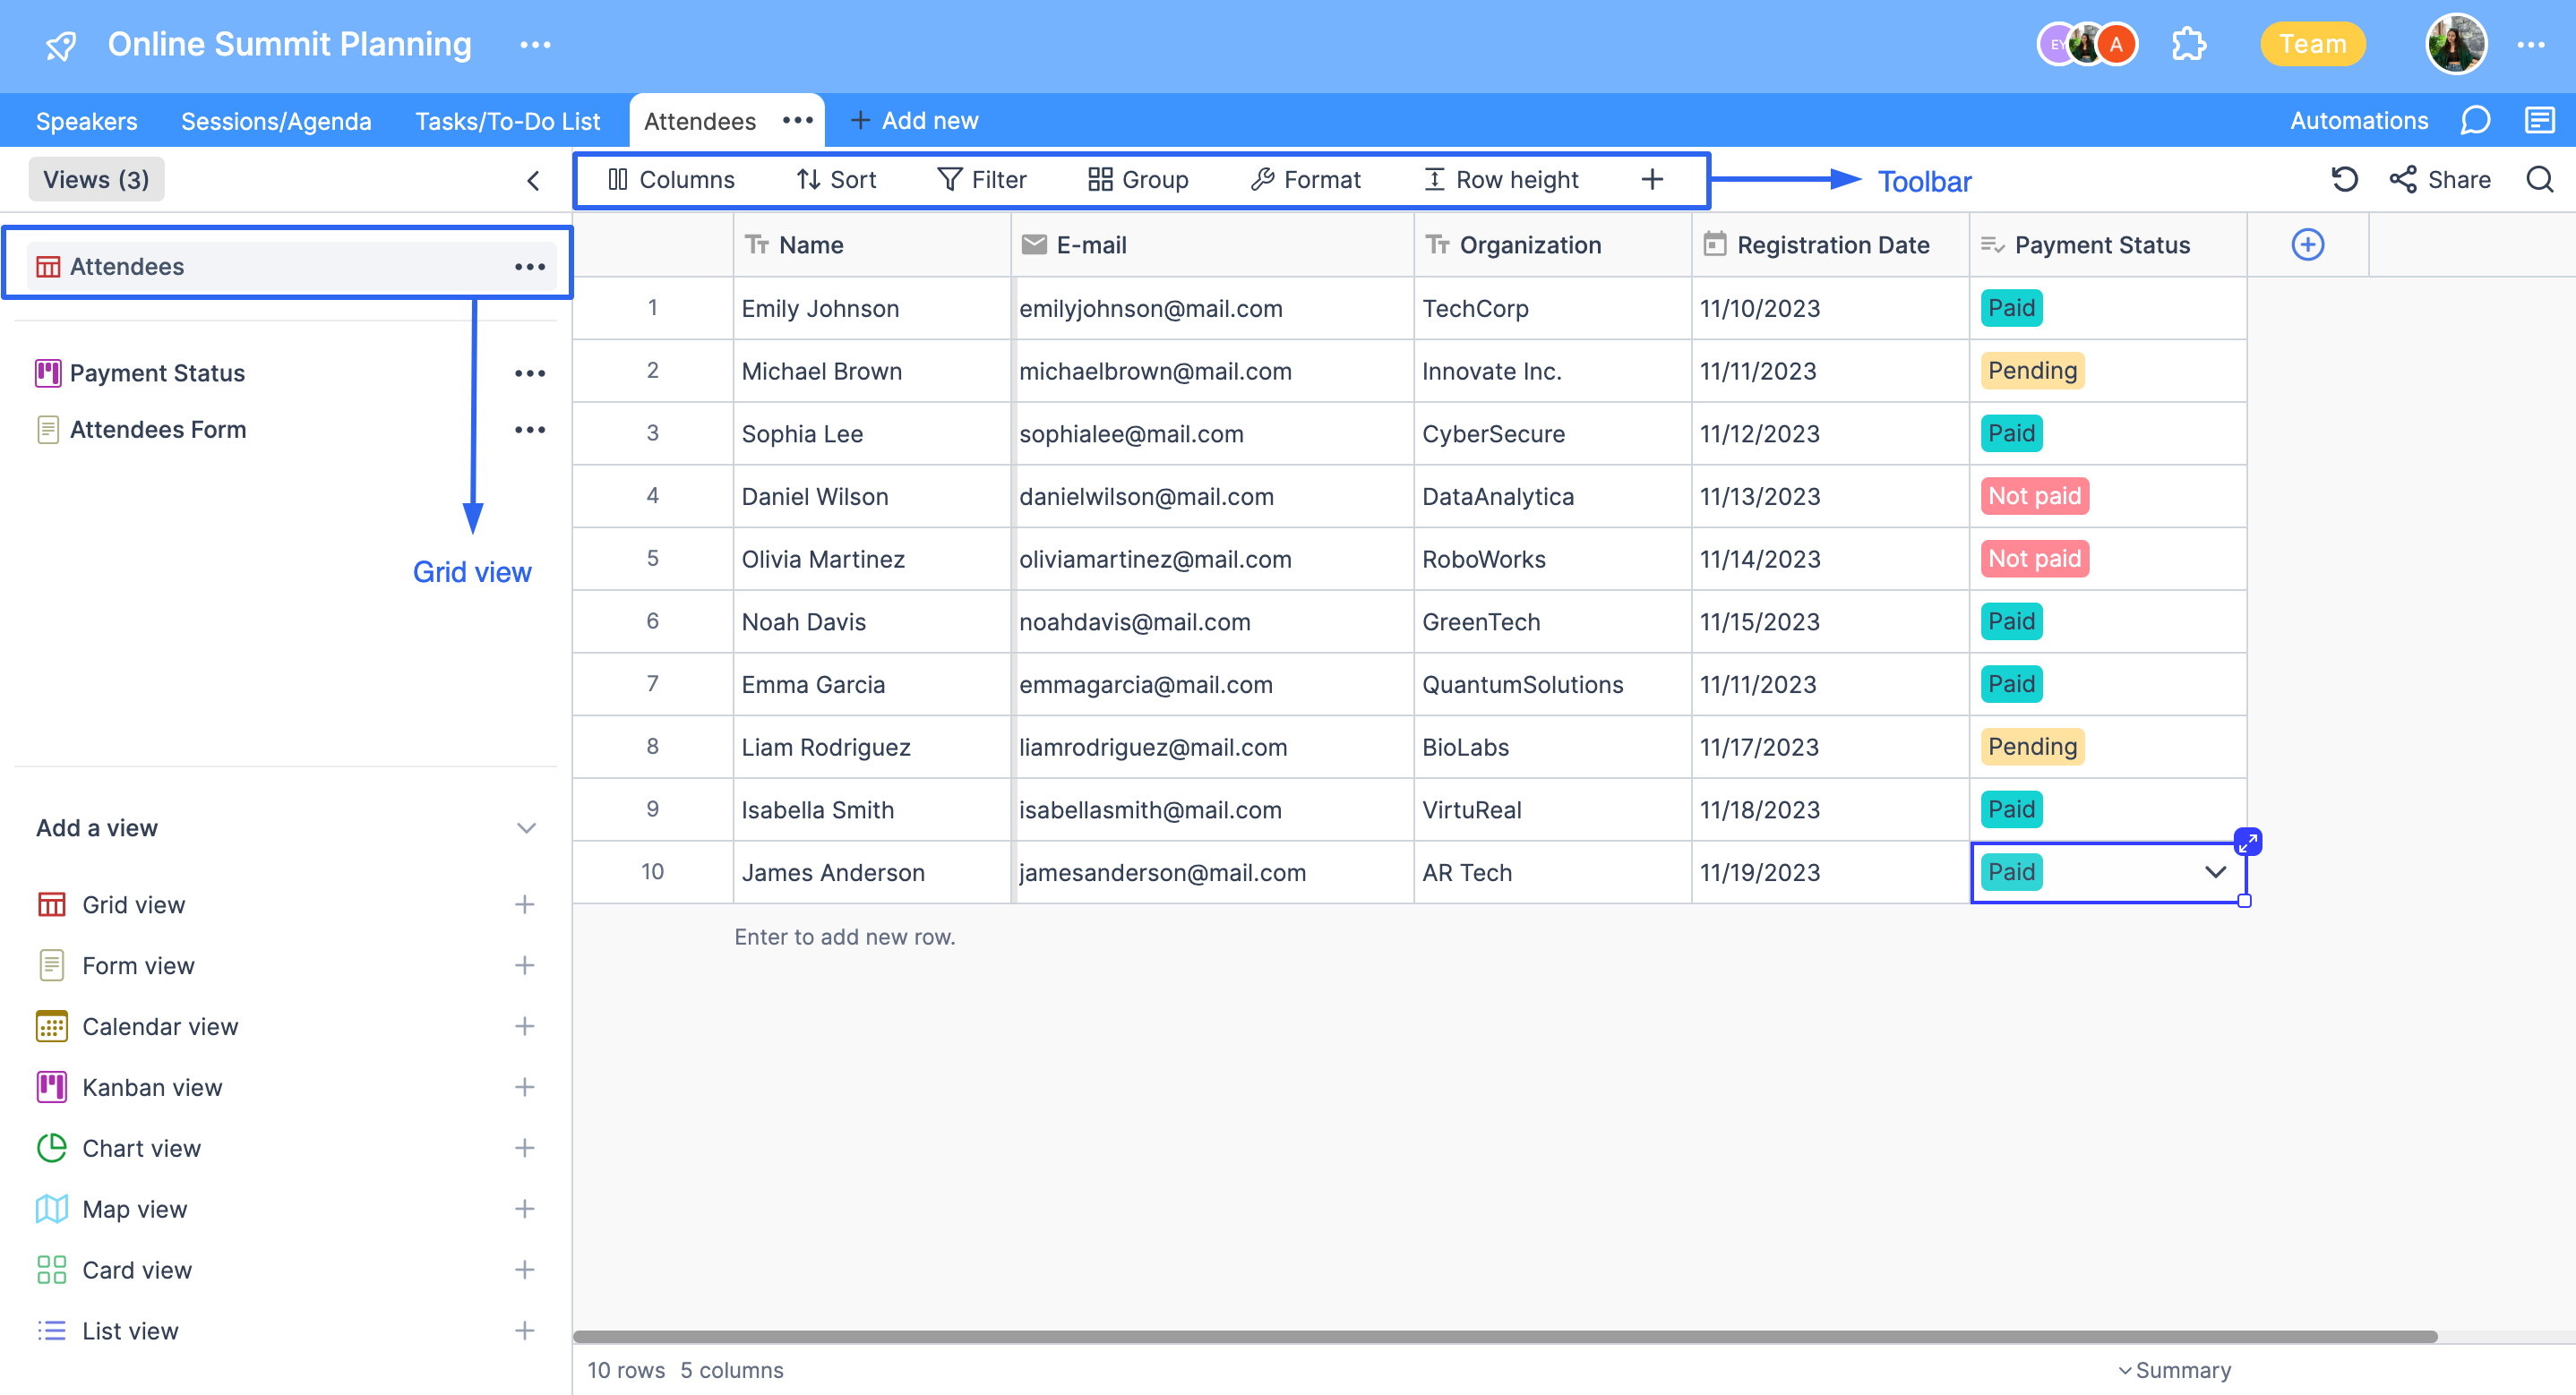Select the cell 'QuantumSolutions'
This screenshot has height=1395, width=2576.
1552,685
